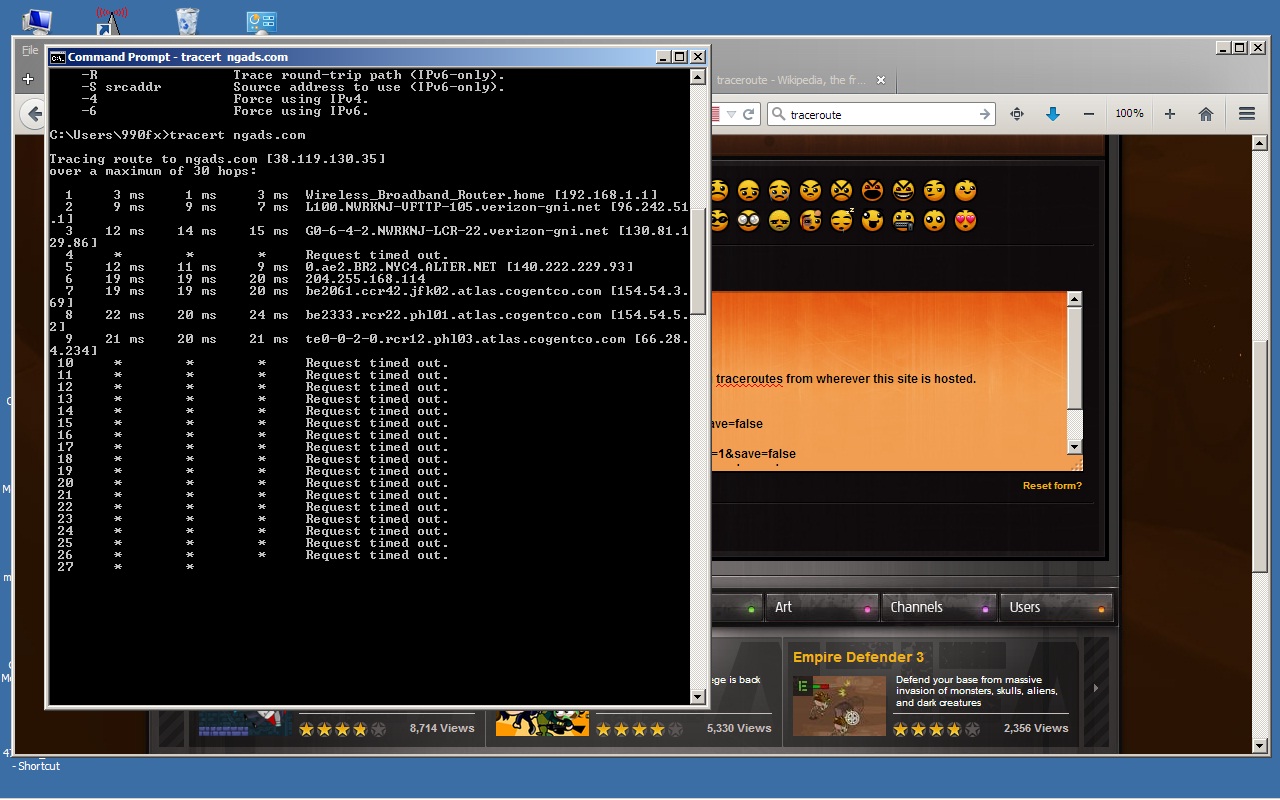This screenshot has height=800, width=1280.
Task: Insert the shouting angry emoticon
Action: pos(872,190)
